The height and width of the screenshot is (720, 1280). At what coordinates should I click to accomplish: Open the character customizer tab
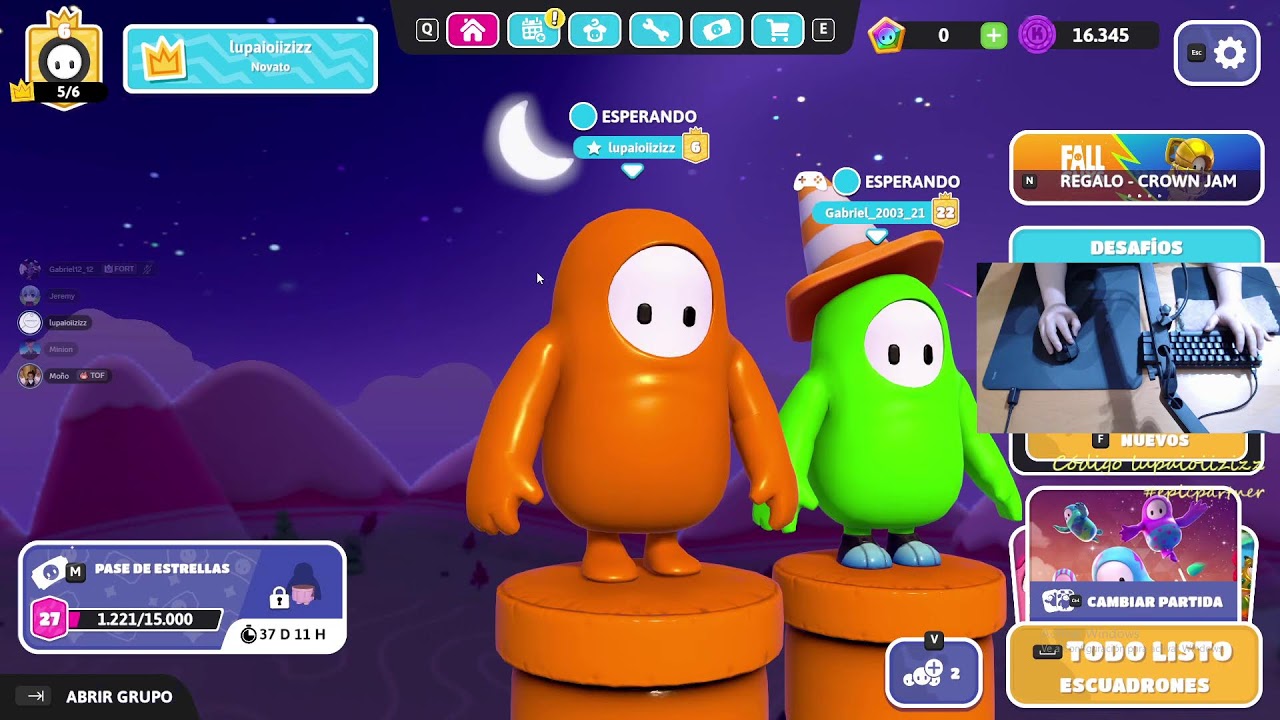pos(594,30)
